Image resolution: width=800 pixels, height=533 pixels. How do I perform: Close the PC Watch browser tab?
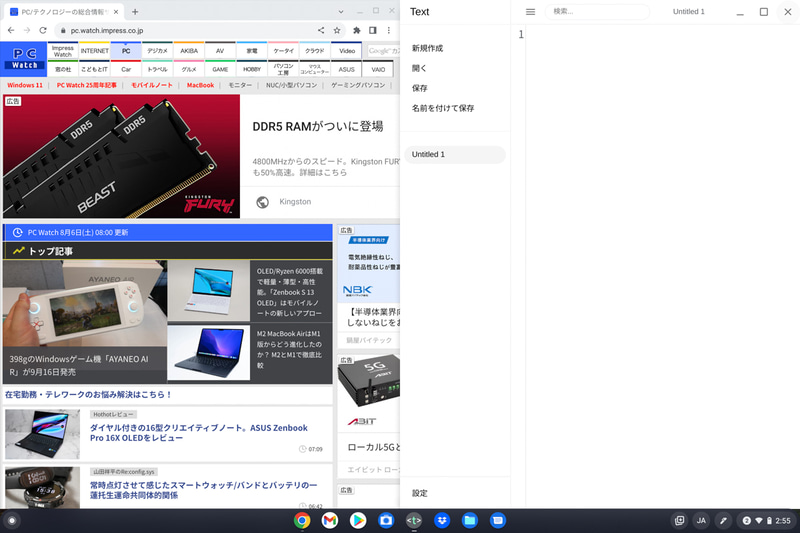[116, 12]
